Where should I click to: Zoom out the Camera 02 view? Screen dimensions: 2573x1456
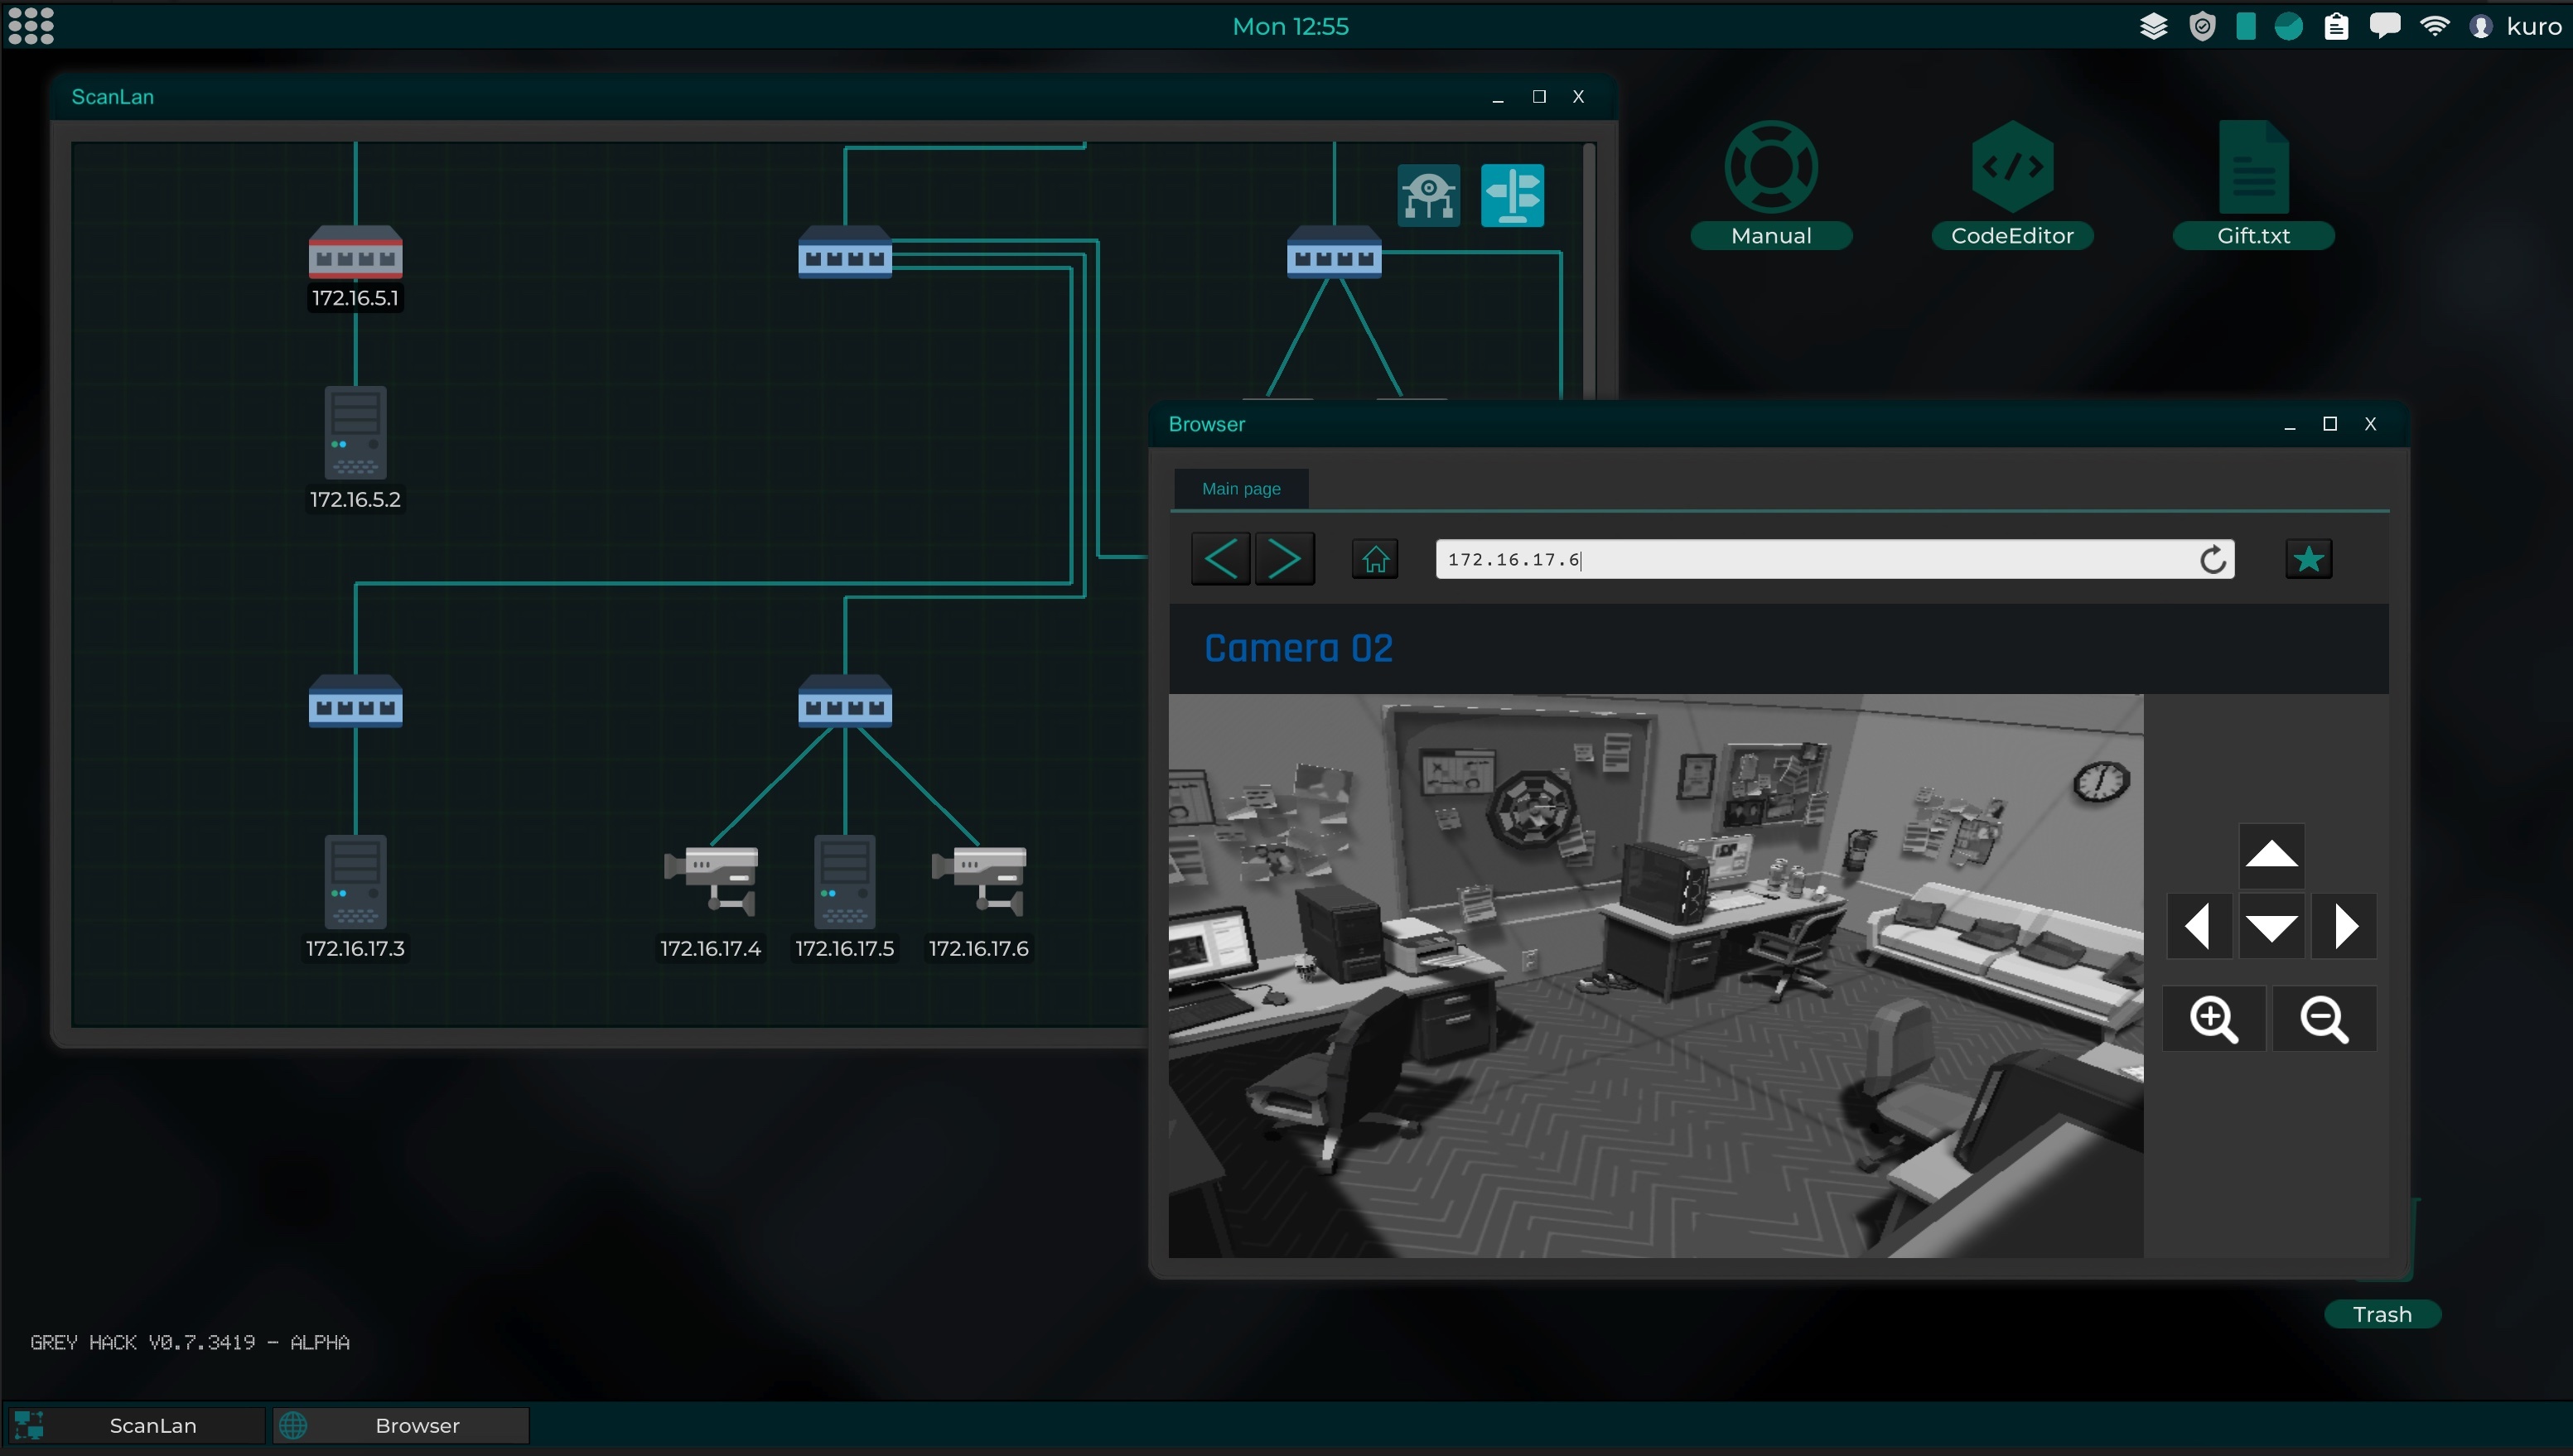click(2324, 1019)
